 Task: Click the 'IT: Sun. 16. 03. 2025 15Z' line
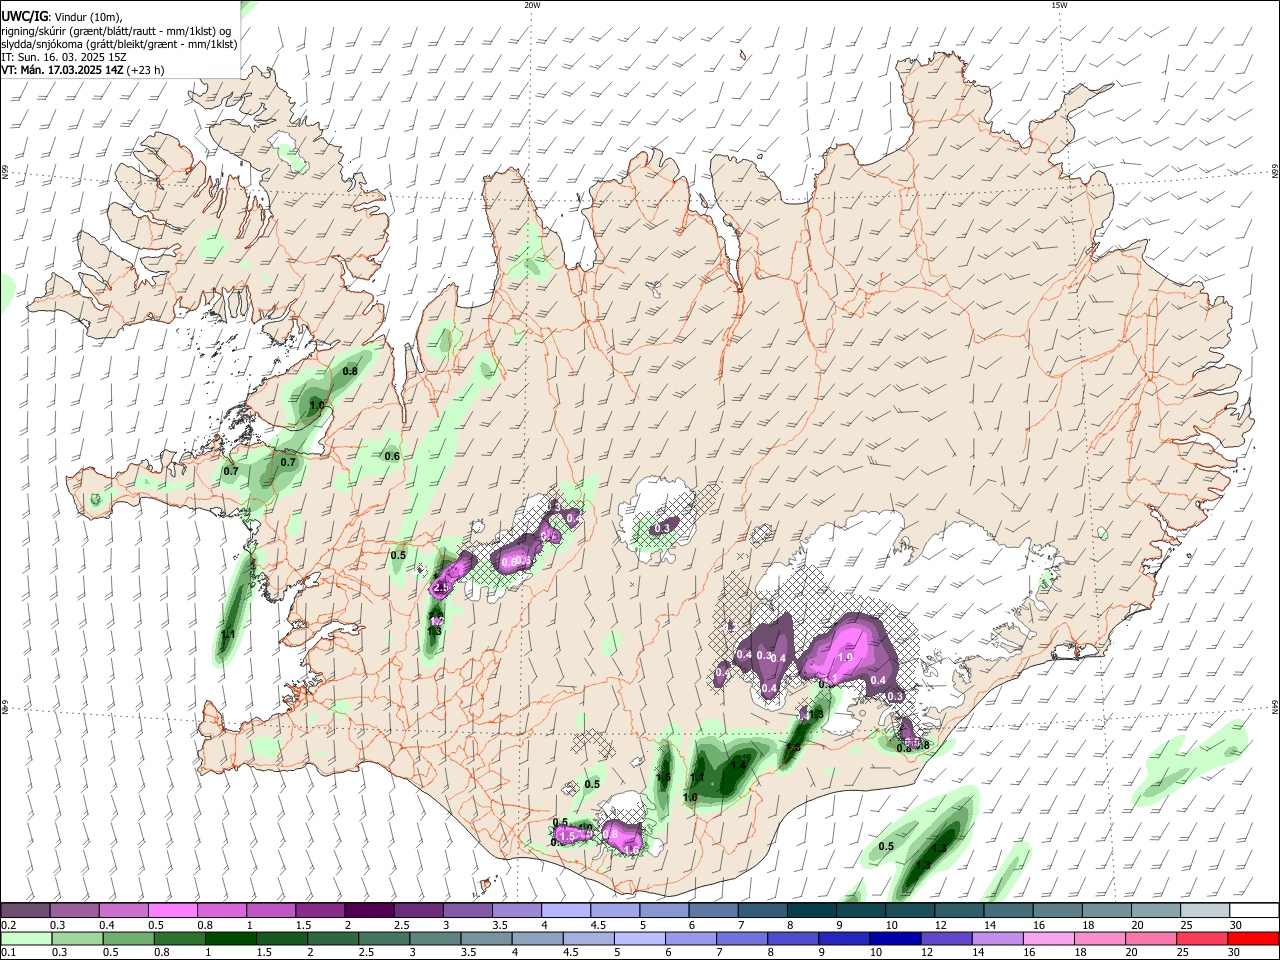(63, 57)
